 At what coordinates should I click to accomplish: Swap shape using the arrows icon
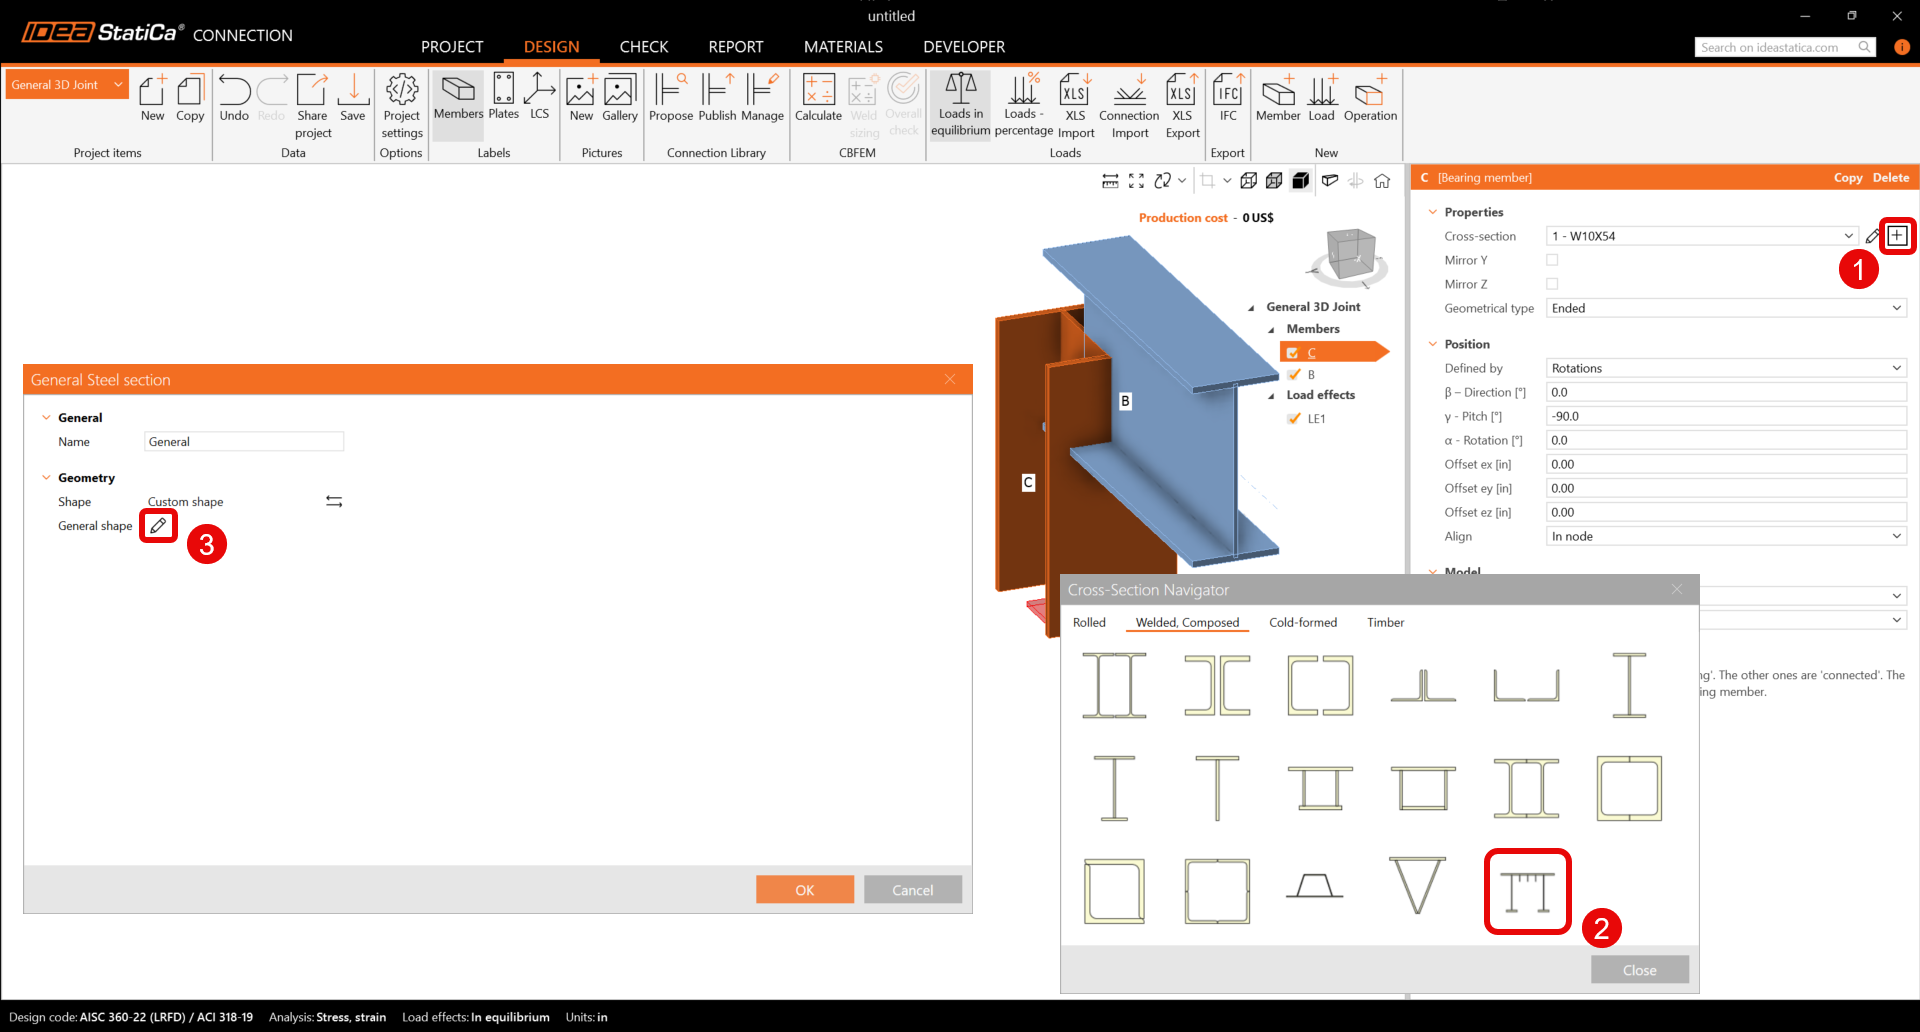click(334, 502)
